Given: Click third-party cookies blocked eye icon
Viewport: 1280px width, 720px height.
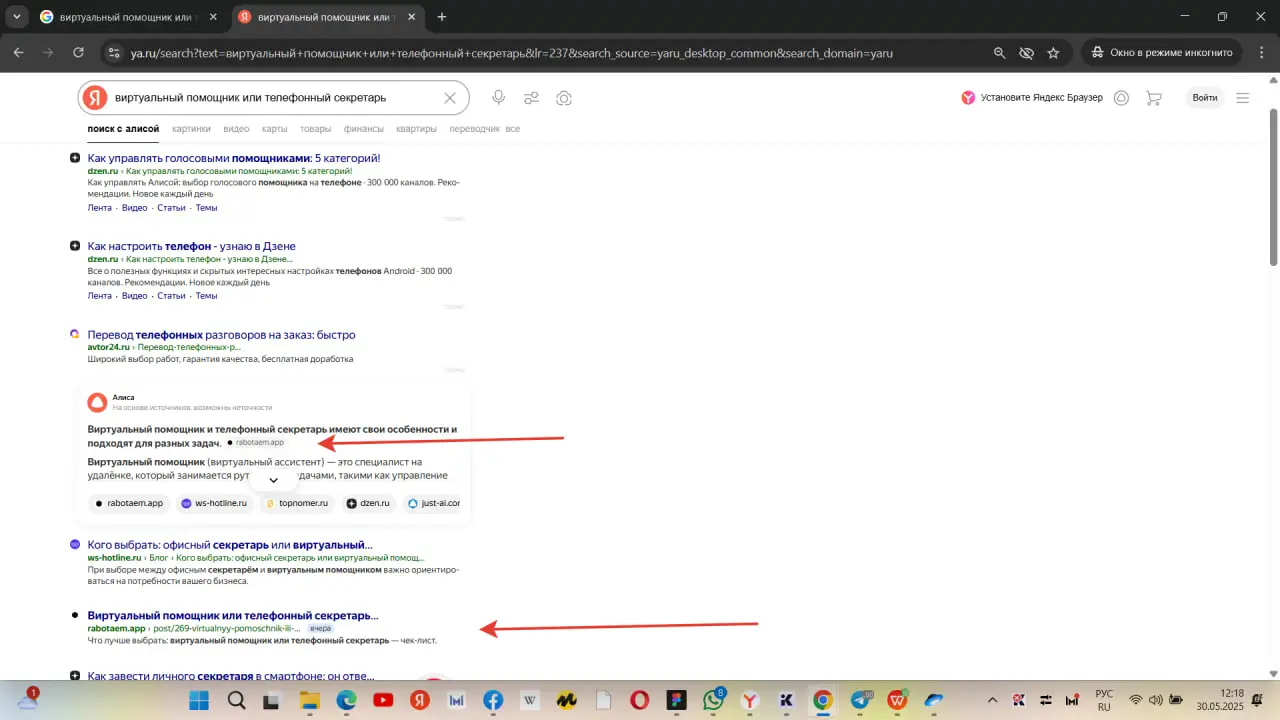Looking at the screenshot, I should pos(1026,53).
